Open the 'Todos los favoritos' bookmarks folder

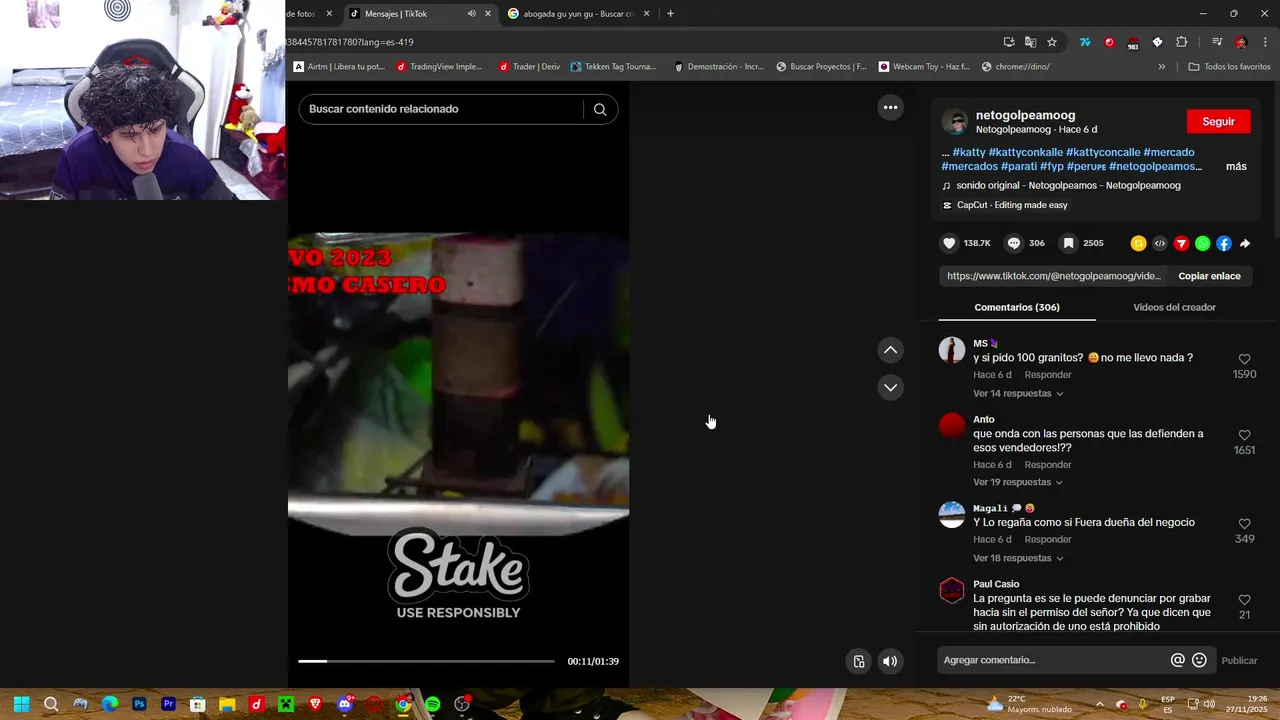coord(1229,67)
